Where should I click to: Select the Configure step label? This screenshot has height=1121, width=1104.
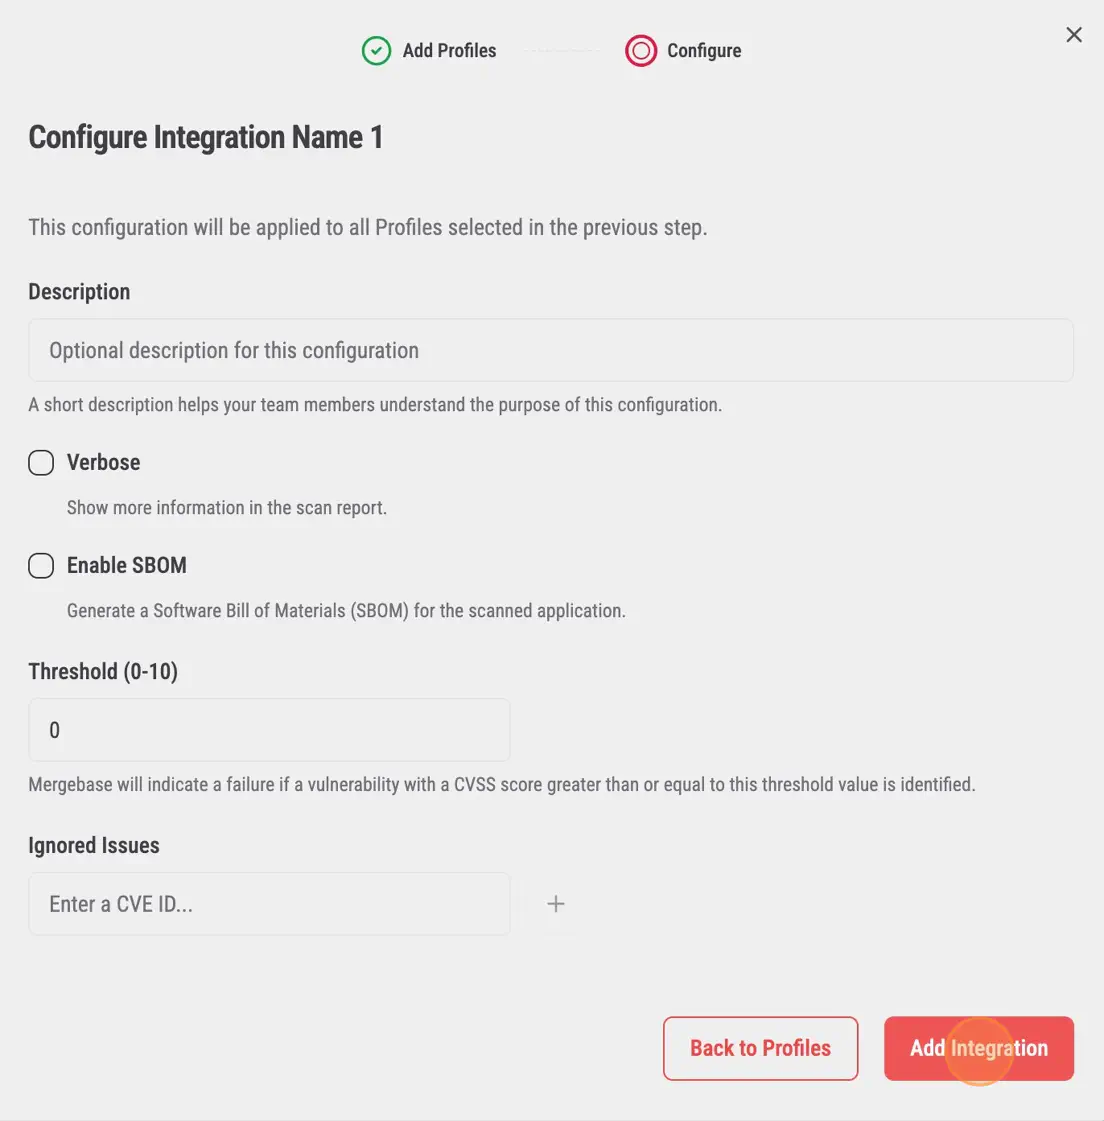point(704,51)
